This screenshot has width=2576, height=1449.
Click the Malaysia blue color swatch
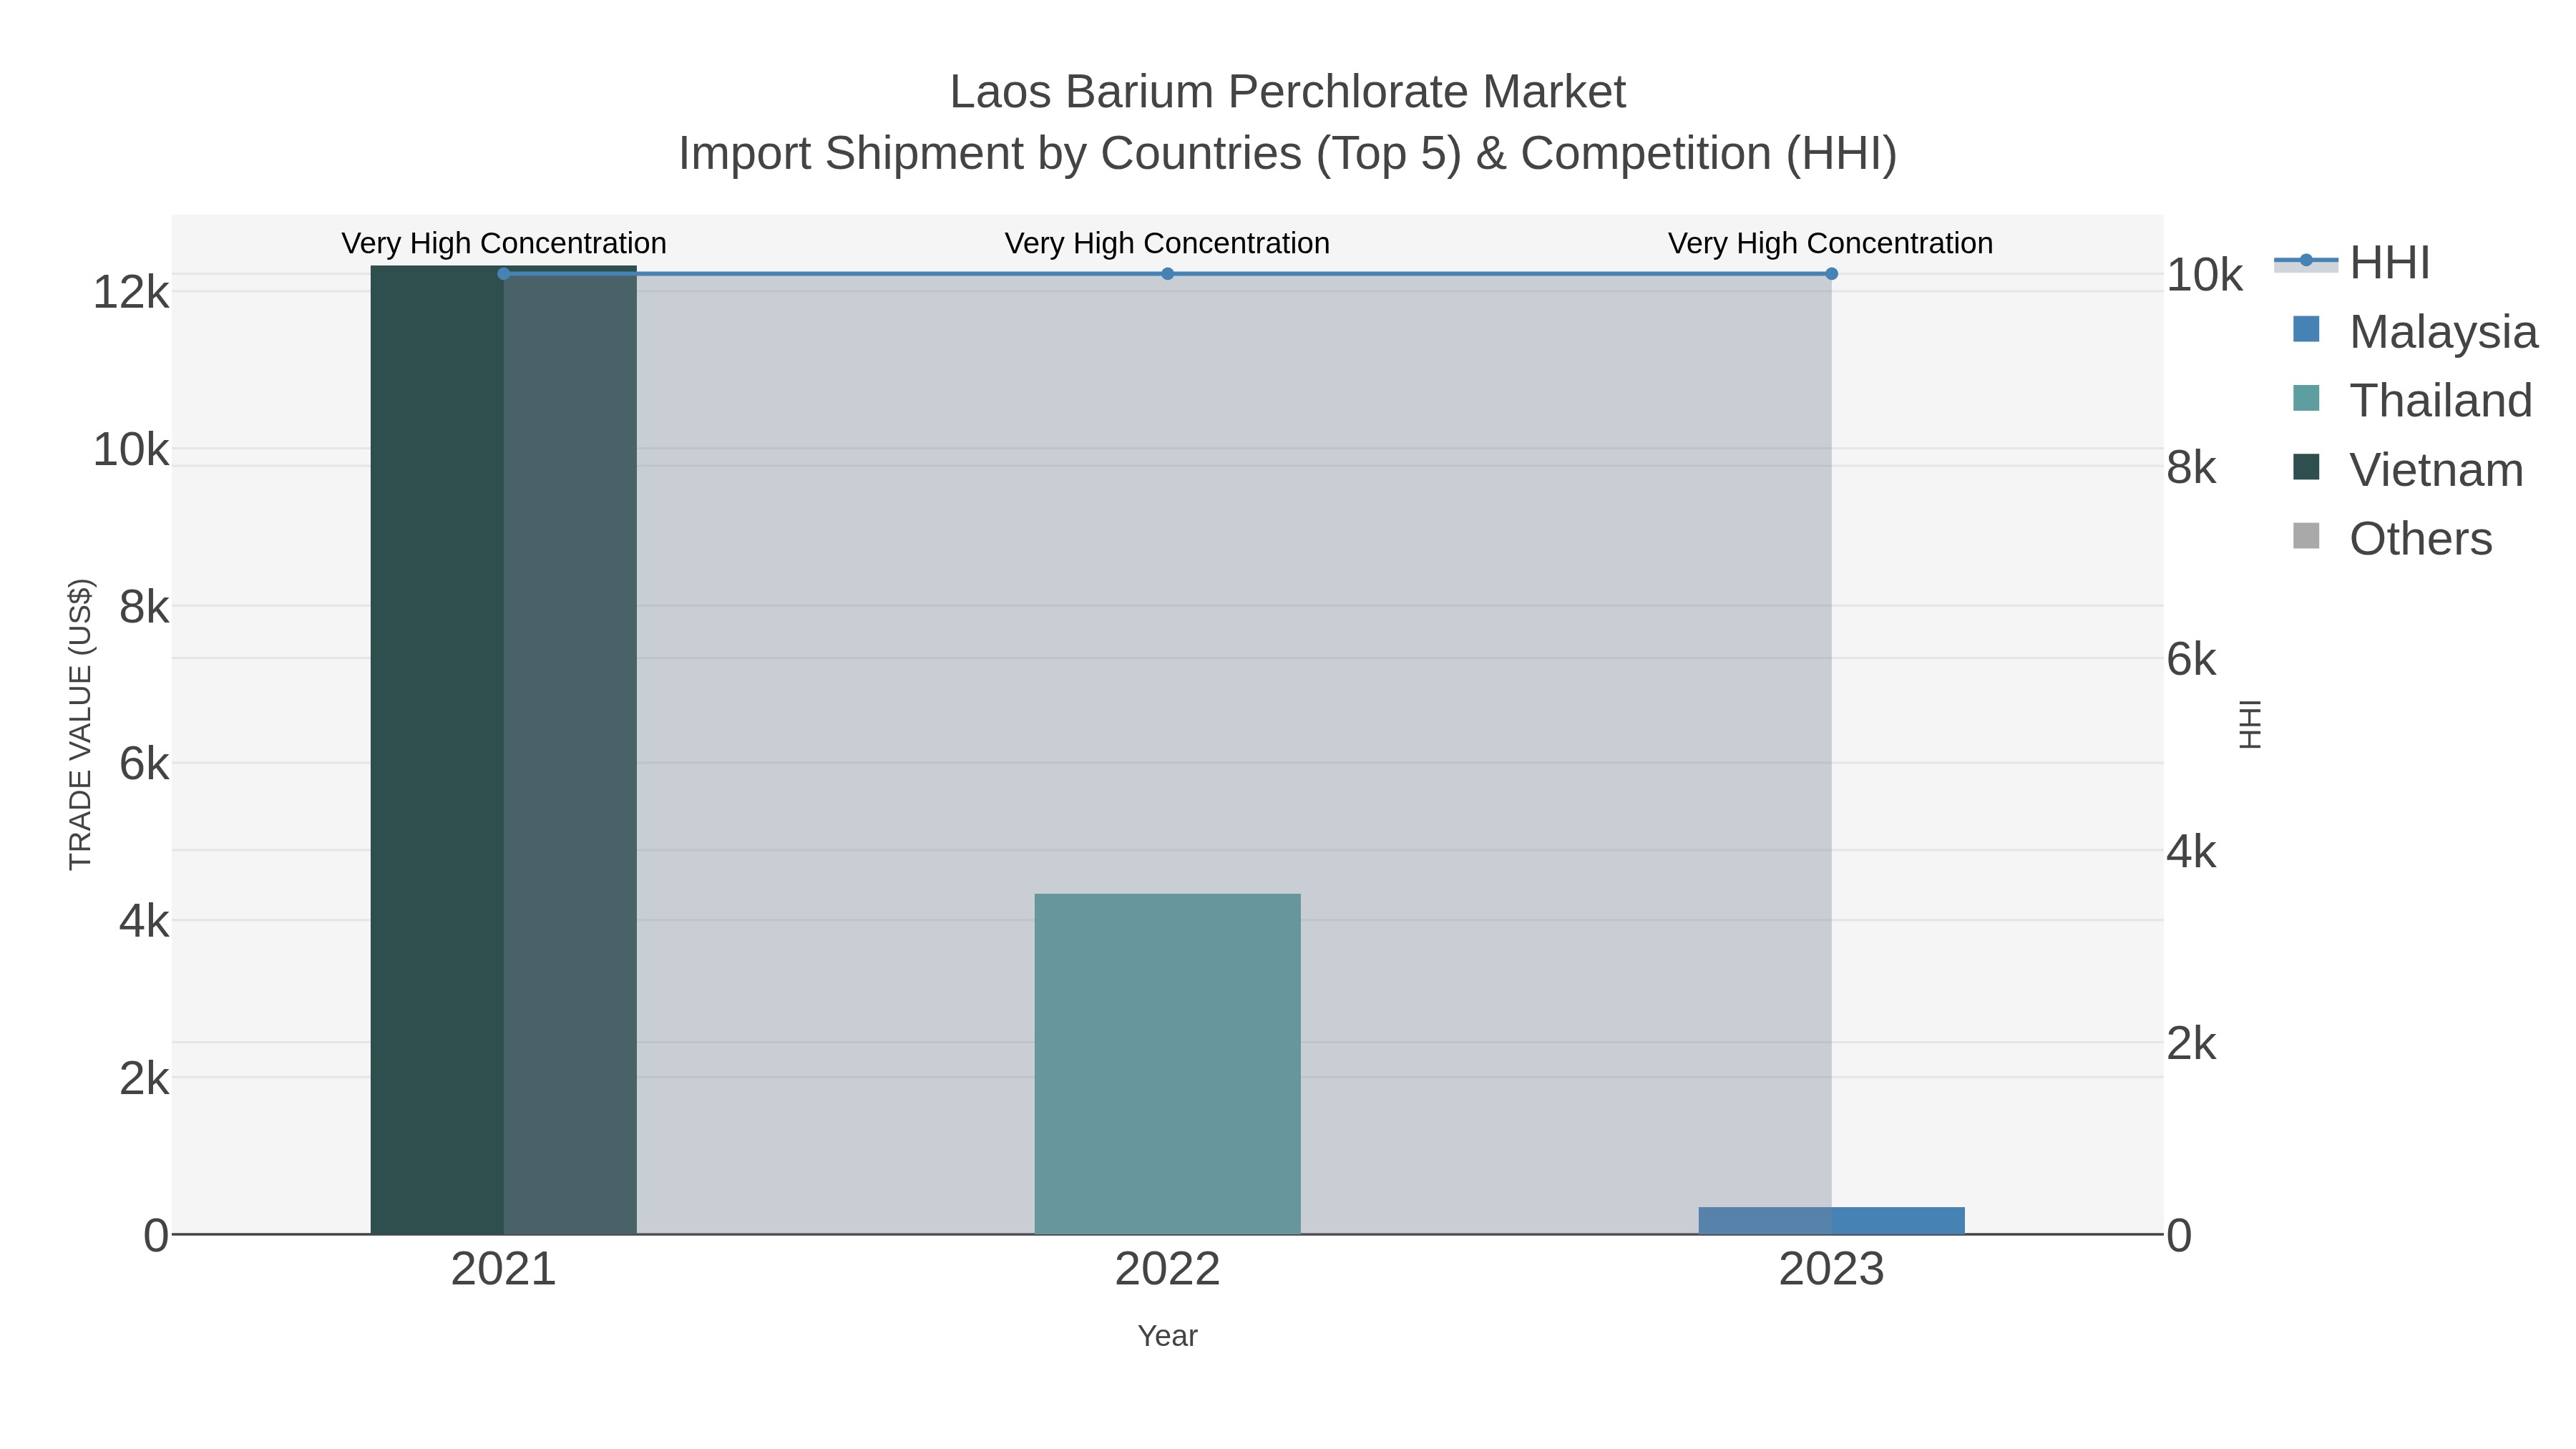click(x=2306, y=329)
